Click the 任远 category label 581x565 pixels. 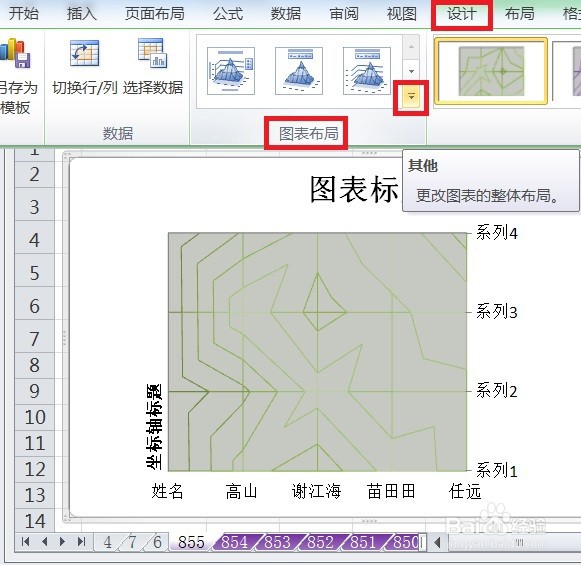(465, 492)
